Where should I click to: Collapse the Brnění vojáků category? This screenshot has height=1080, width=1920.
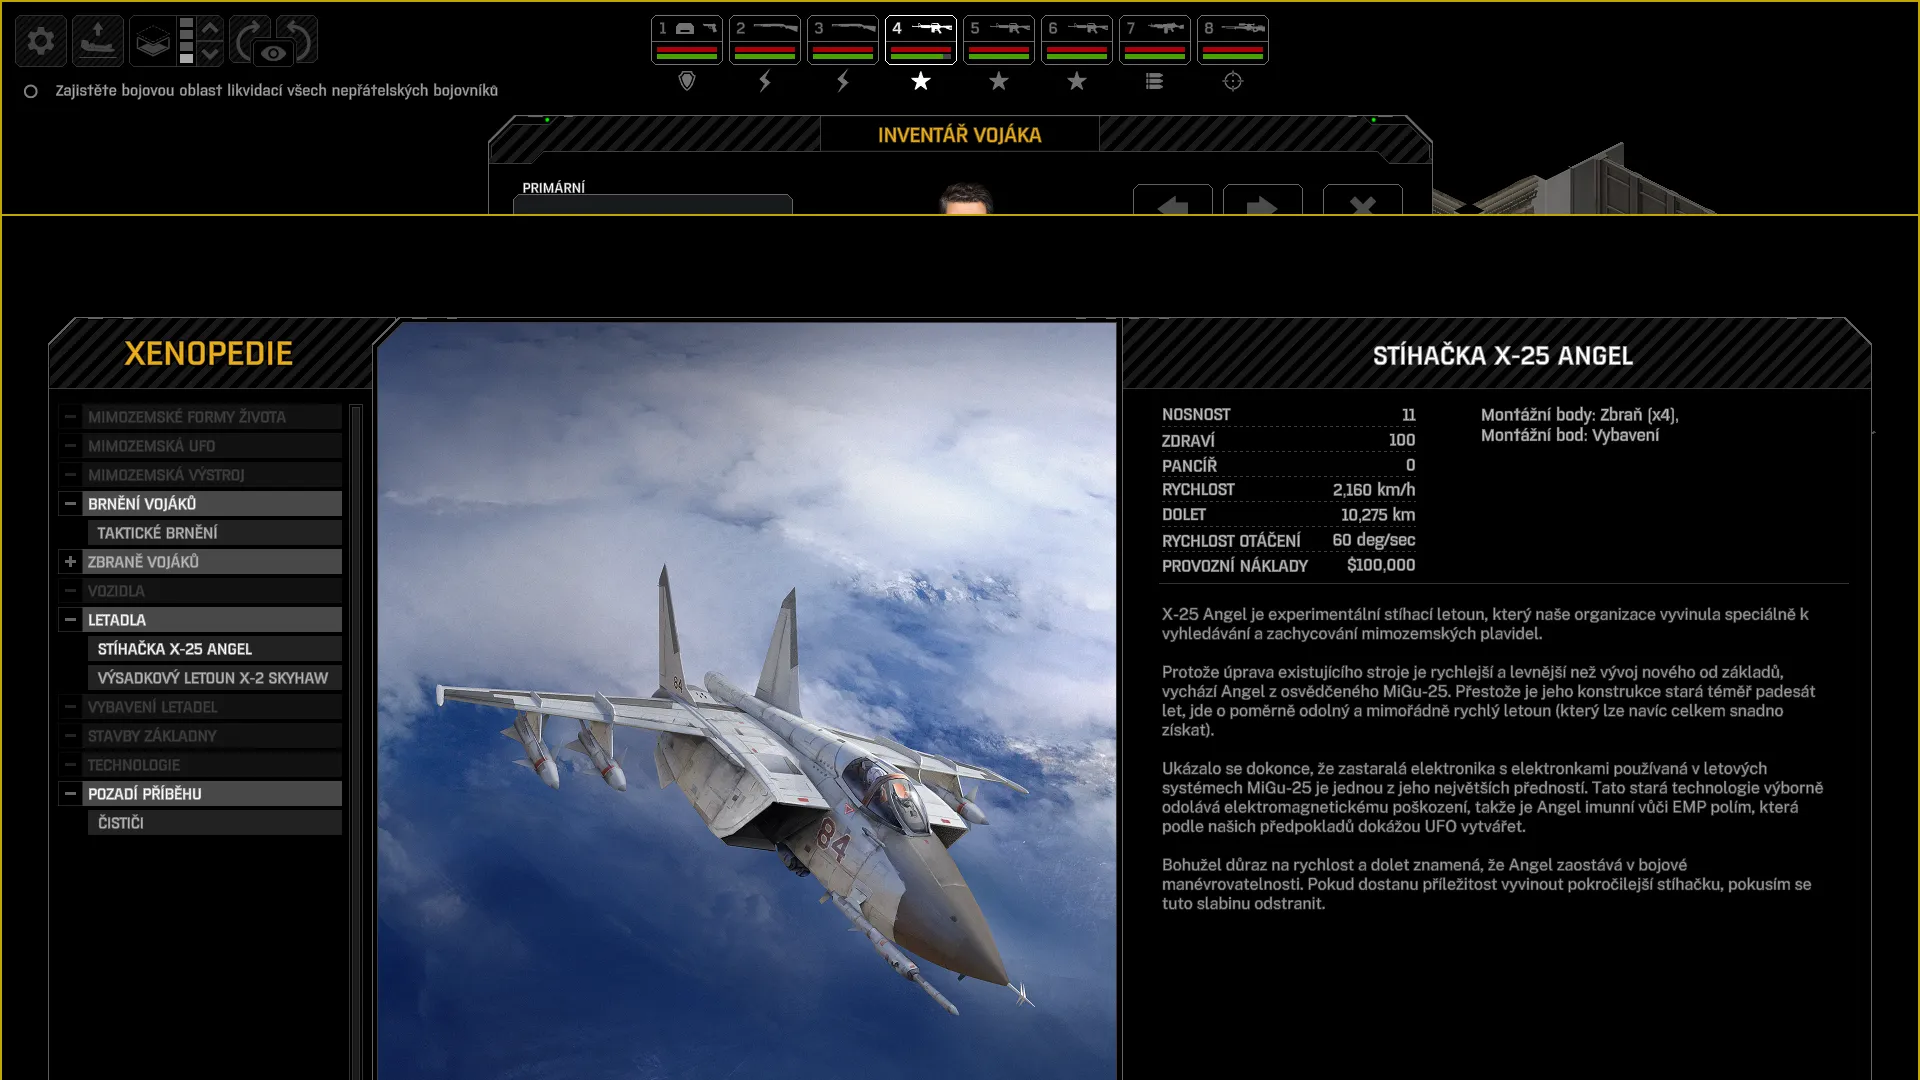tap(70, 504)
